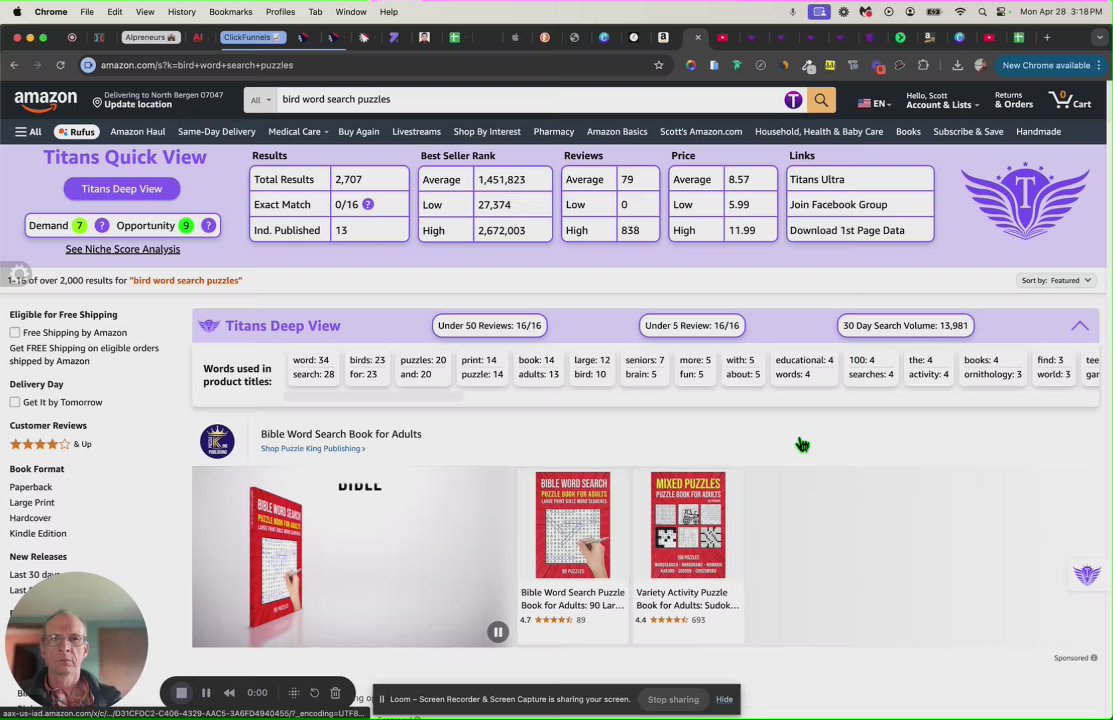Image resolution: width=1113 pixels, height=720 pixels.
Task: Bookmark this page with the star icon
Action: (659, 65)
